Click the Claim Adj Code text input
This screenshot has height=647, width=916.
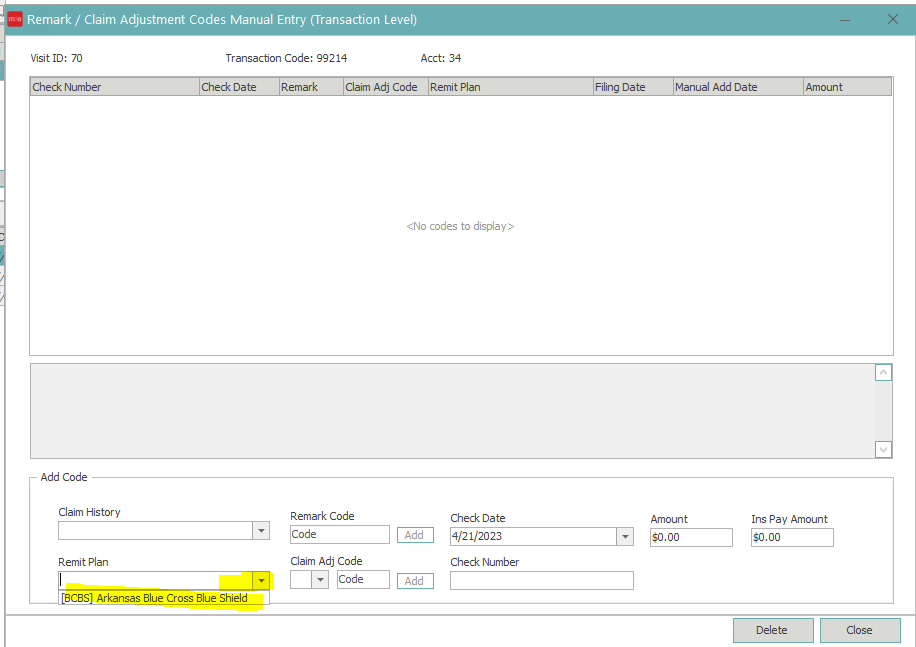click(x=363, y=580)
